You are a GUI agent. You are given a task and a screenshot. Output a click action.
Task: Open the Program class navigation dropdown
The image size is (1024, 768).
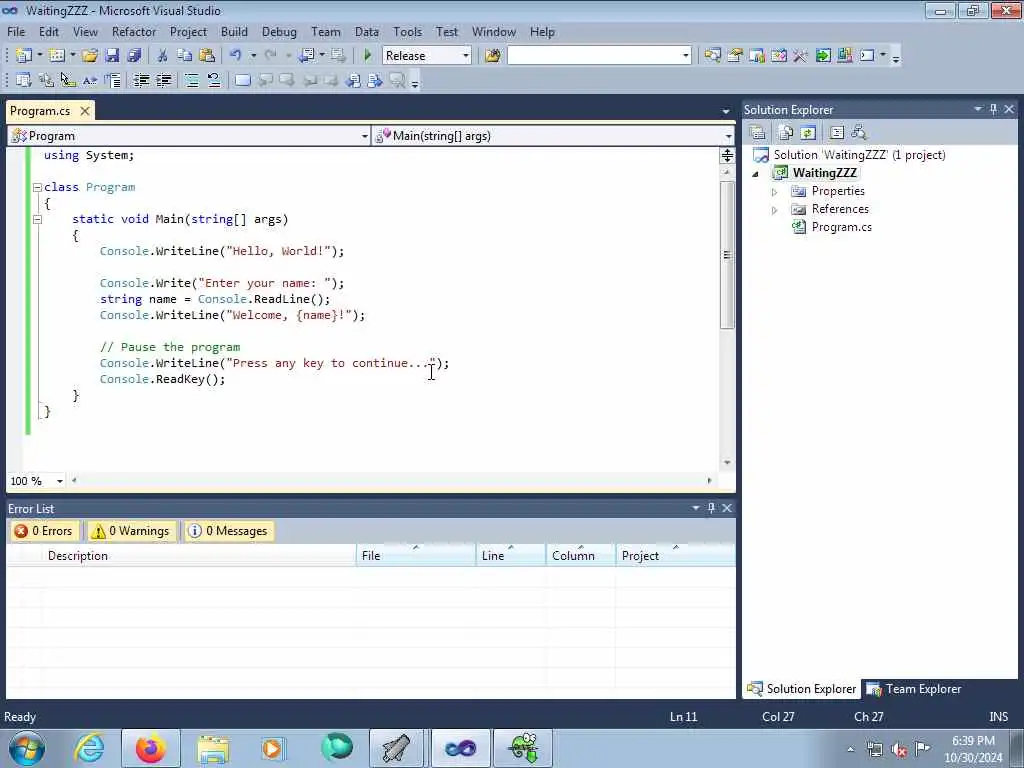pyautogui.click(x=364, y=136)
